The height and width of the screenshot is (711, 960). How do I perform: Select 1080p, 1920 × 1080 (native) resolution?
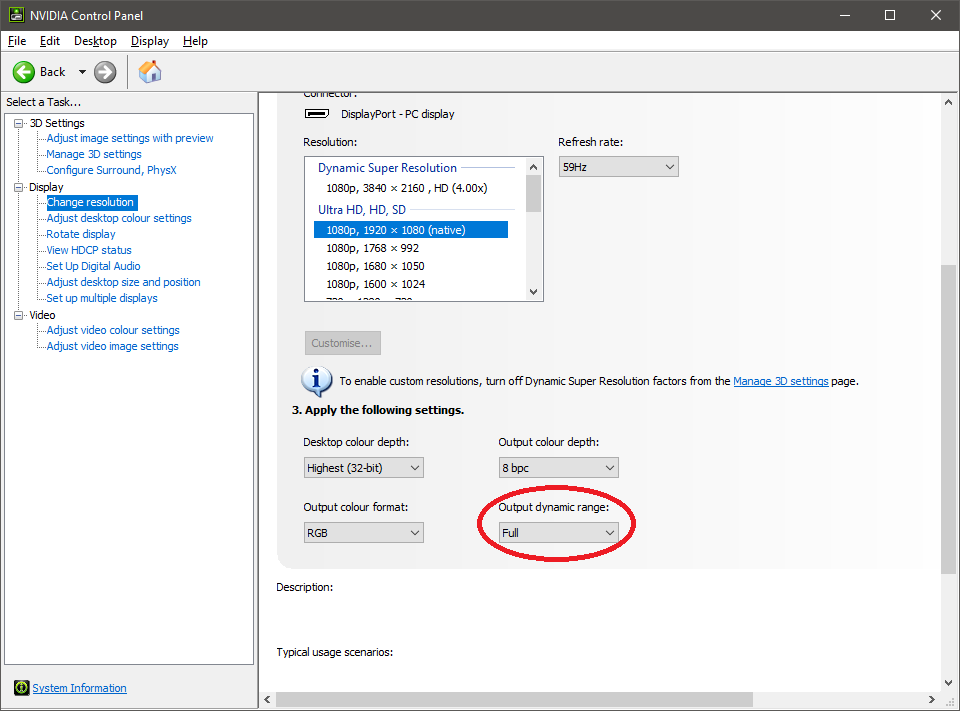(411, 230)
